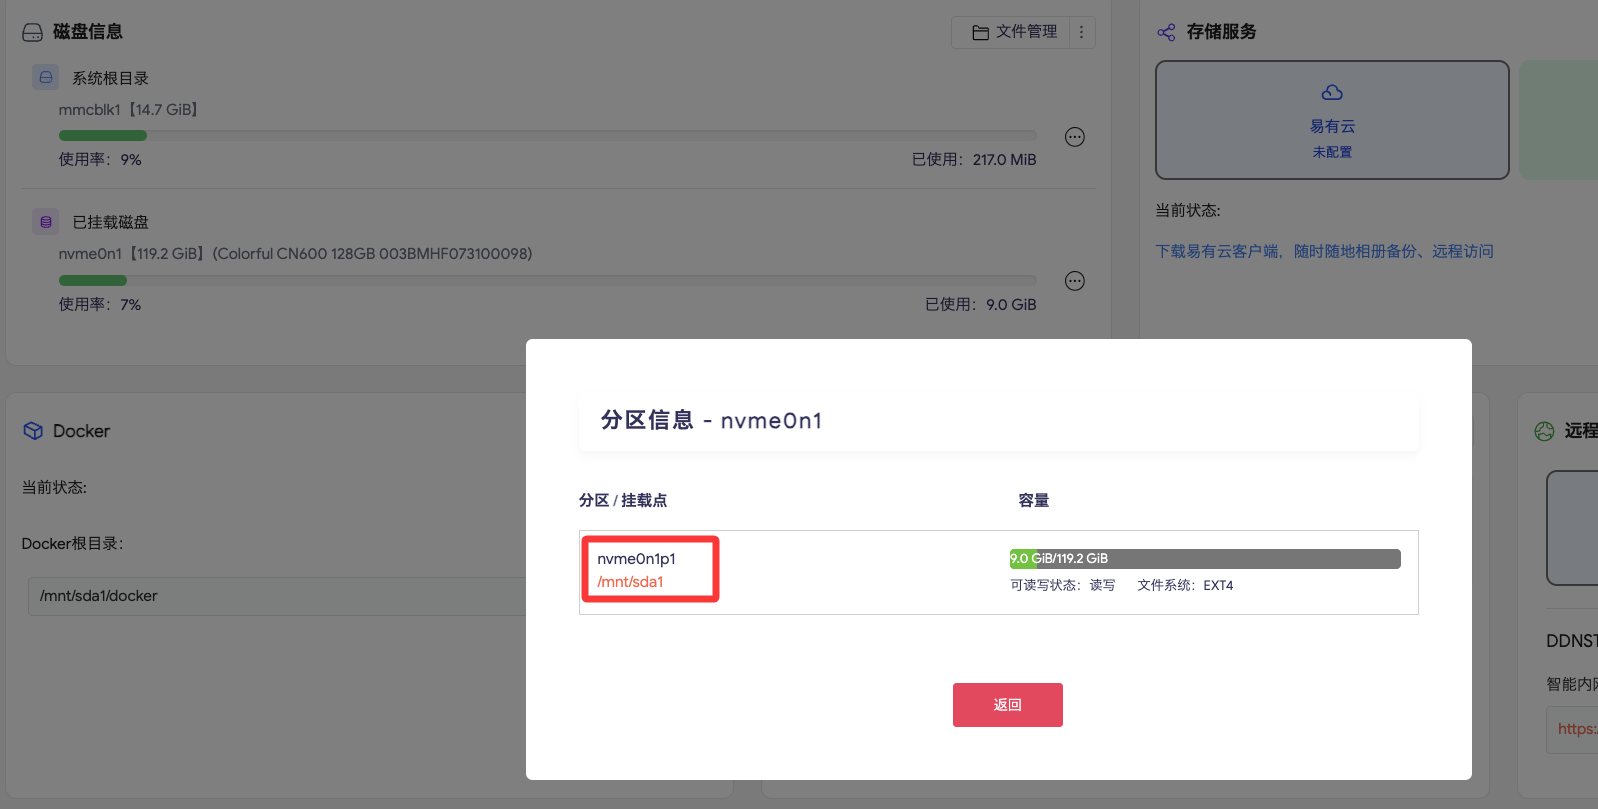Screen dimensions: 1598x809
Task: Open options for mmcblk1 disk
Action: 1075,137
